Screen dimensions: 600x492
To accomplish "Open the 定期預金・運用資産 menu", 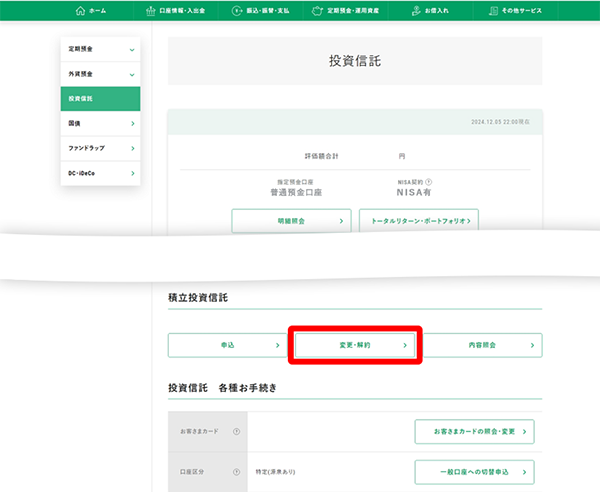I will click(x=346, y=11).
